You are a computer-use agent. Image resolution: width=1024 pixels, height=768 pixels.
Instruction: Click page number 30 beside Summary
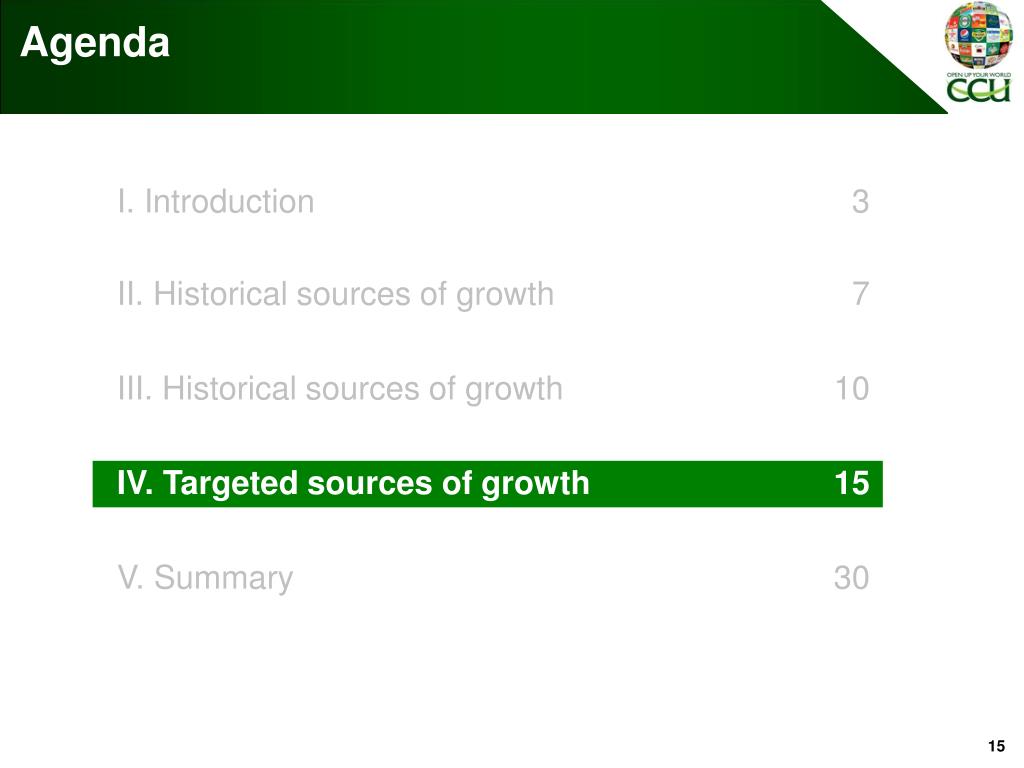(x=852, y=577)
